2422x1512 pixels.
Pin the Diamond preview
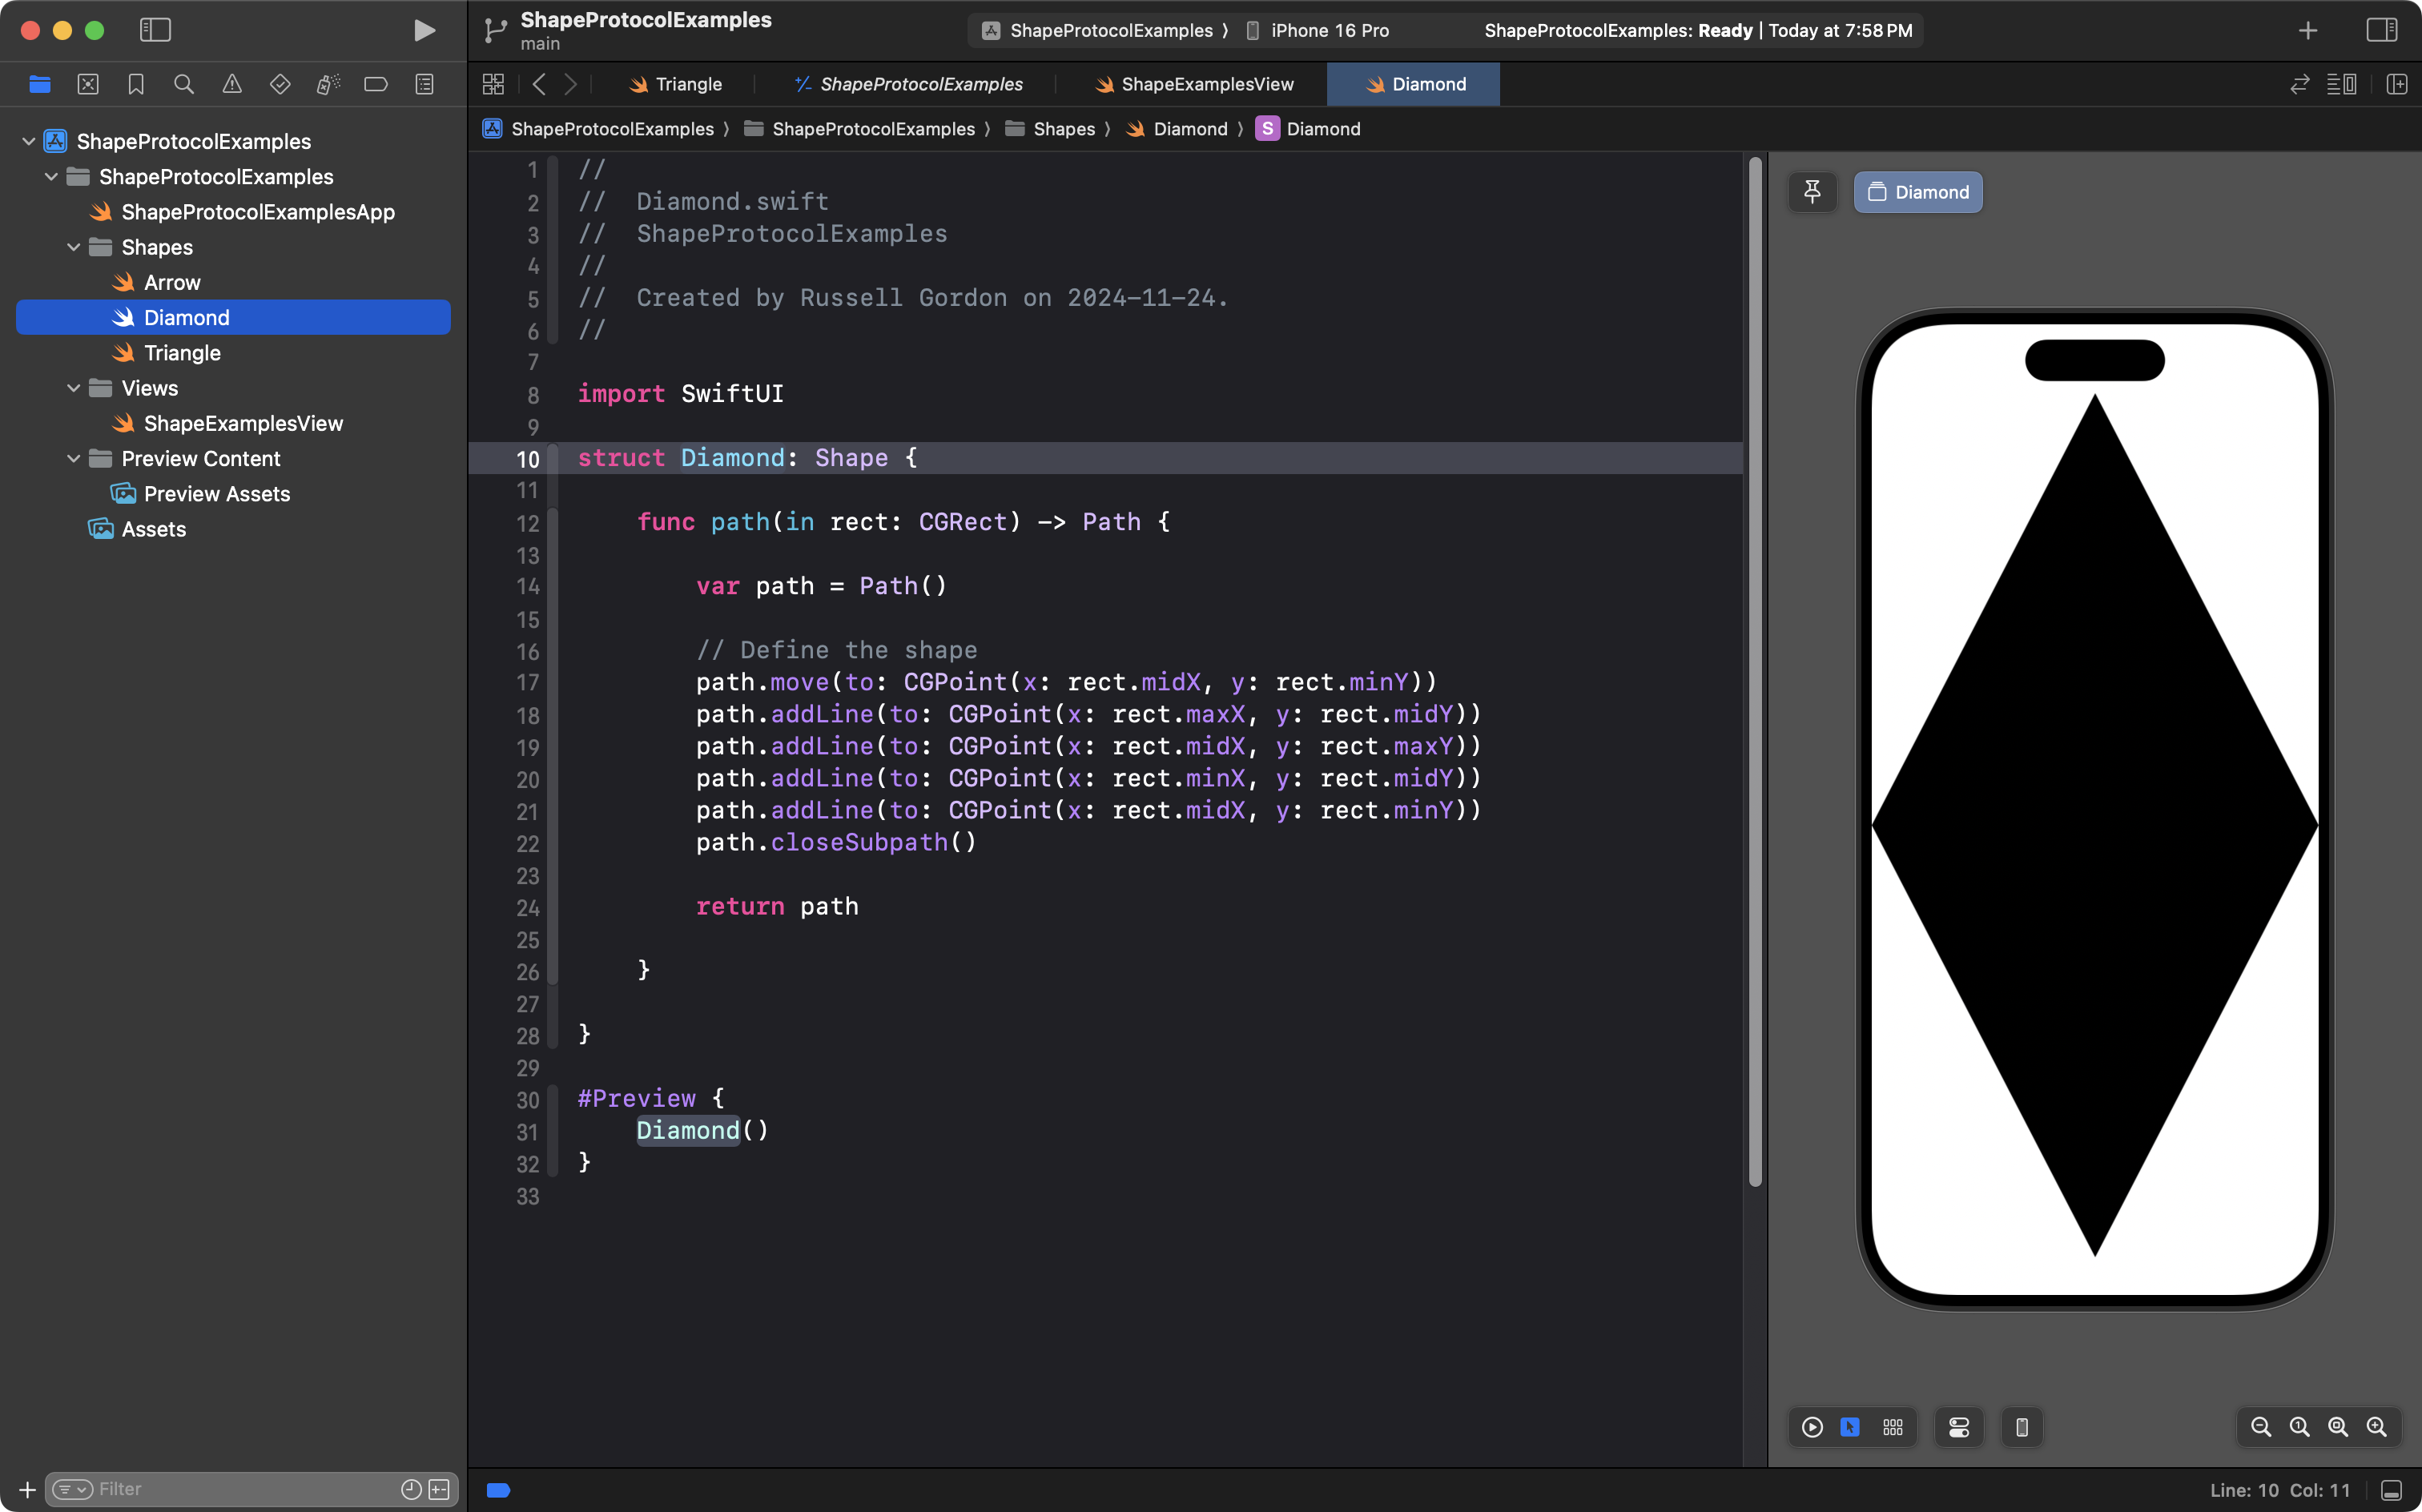(1812, 192)
